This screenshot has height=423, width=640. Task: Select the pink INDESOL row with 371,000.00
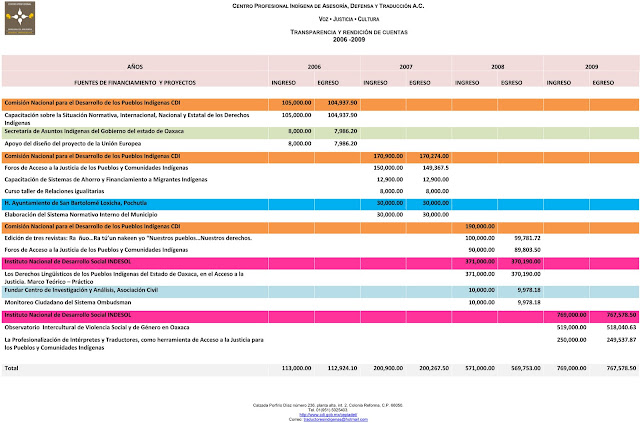point(320,263)
